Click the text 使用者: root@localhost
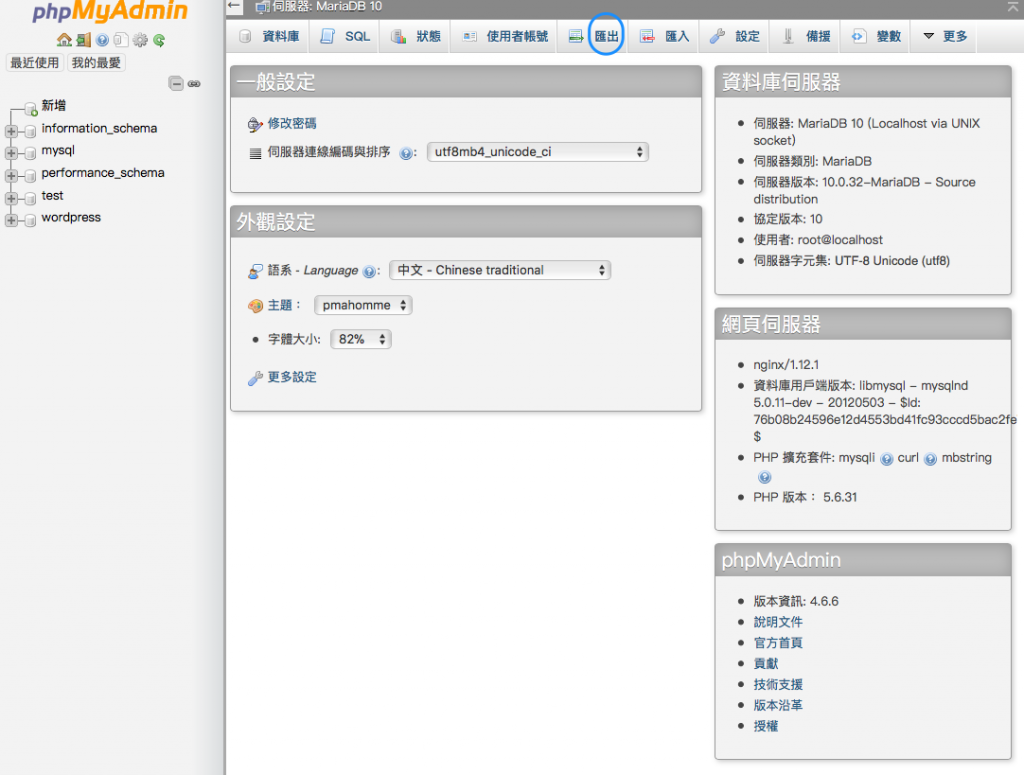The height and width of the screenshot is (775, 1024). point(818,240)
